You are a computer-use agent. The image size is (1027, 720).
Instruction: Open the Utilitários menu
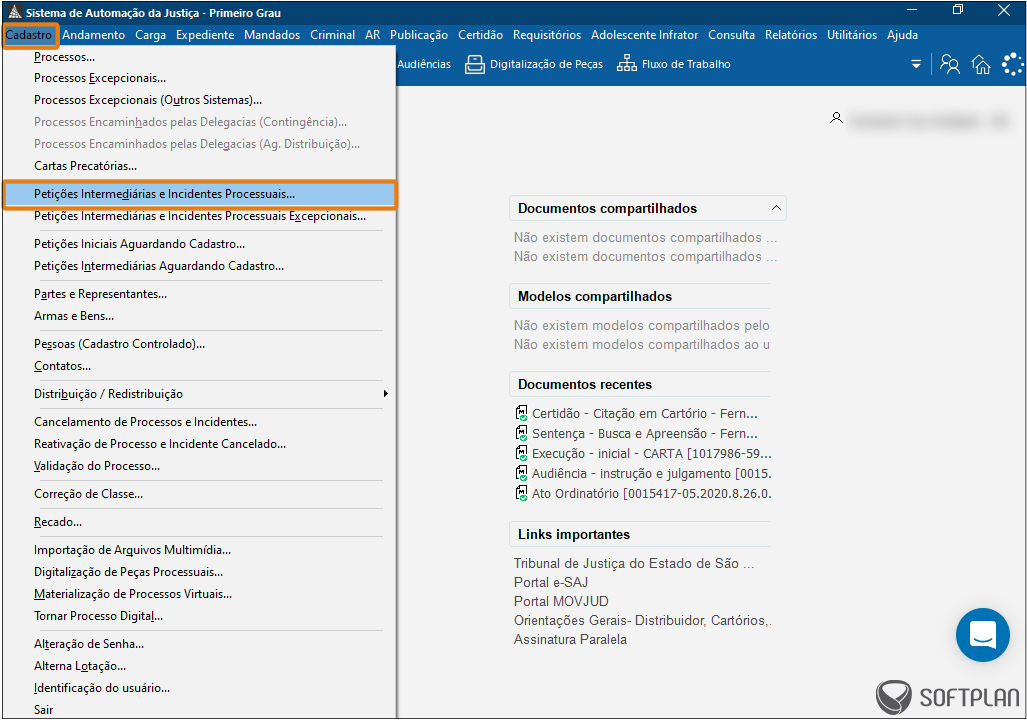852,35
